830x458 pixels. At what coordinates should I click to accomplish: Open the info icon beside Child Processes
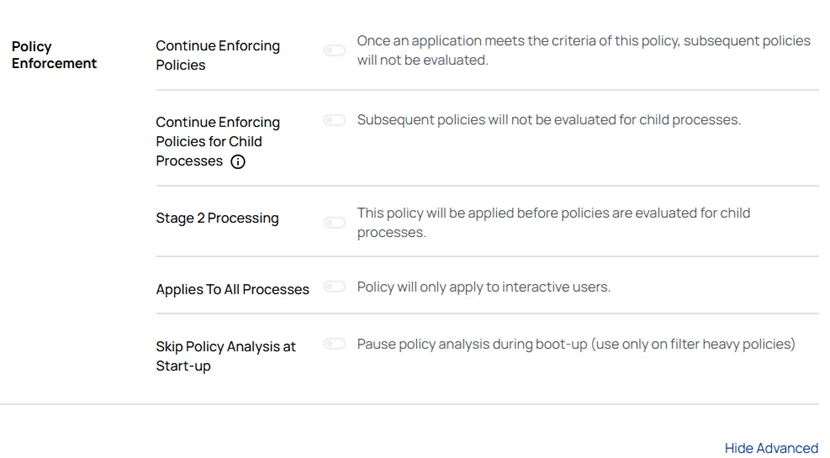[x=238, y=162]
